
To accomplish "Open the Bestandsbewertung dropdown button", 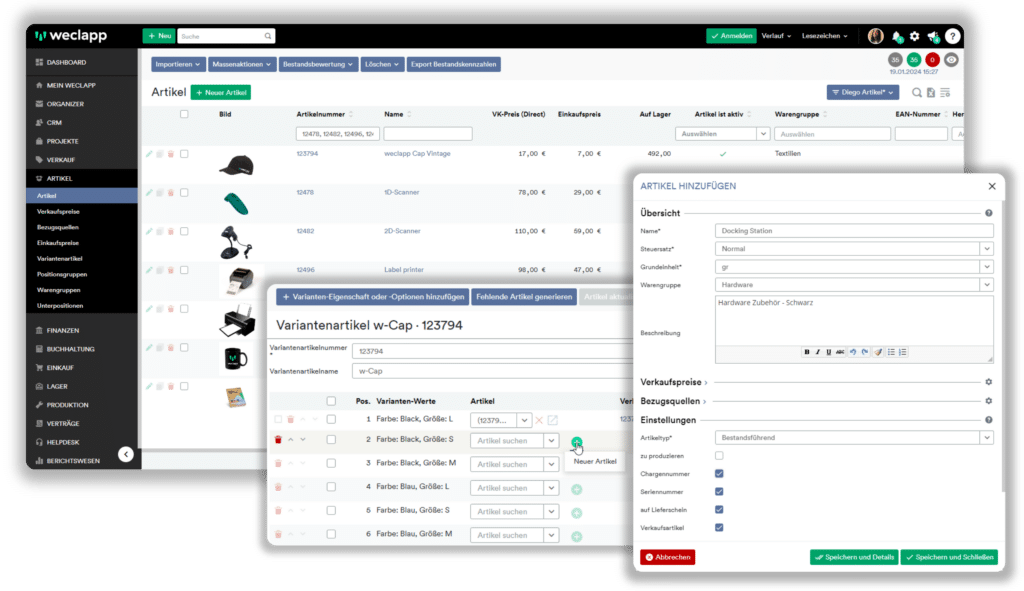I will click(318, 64).
